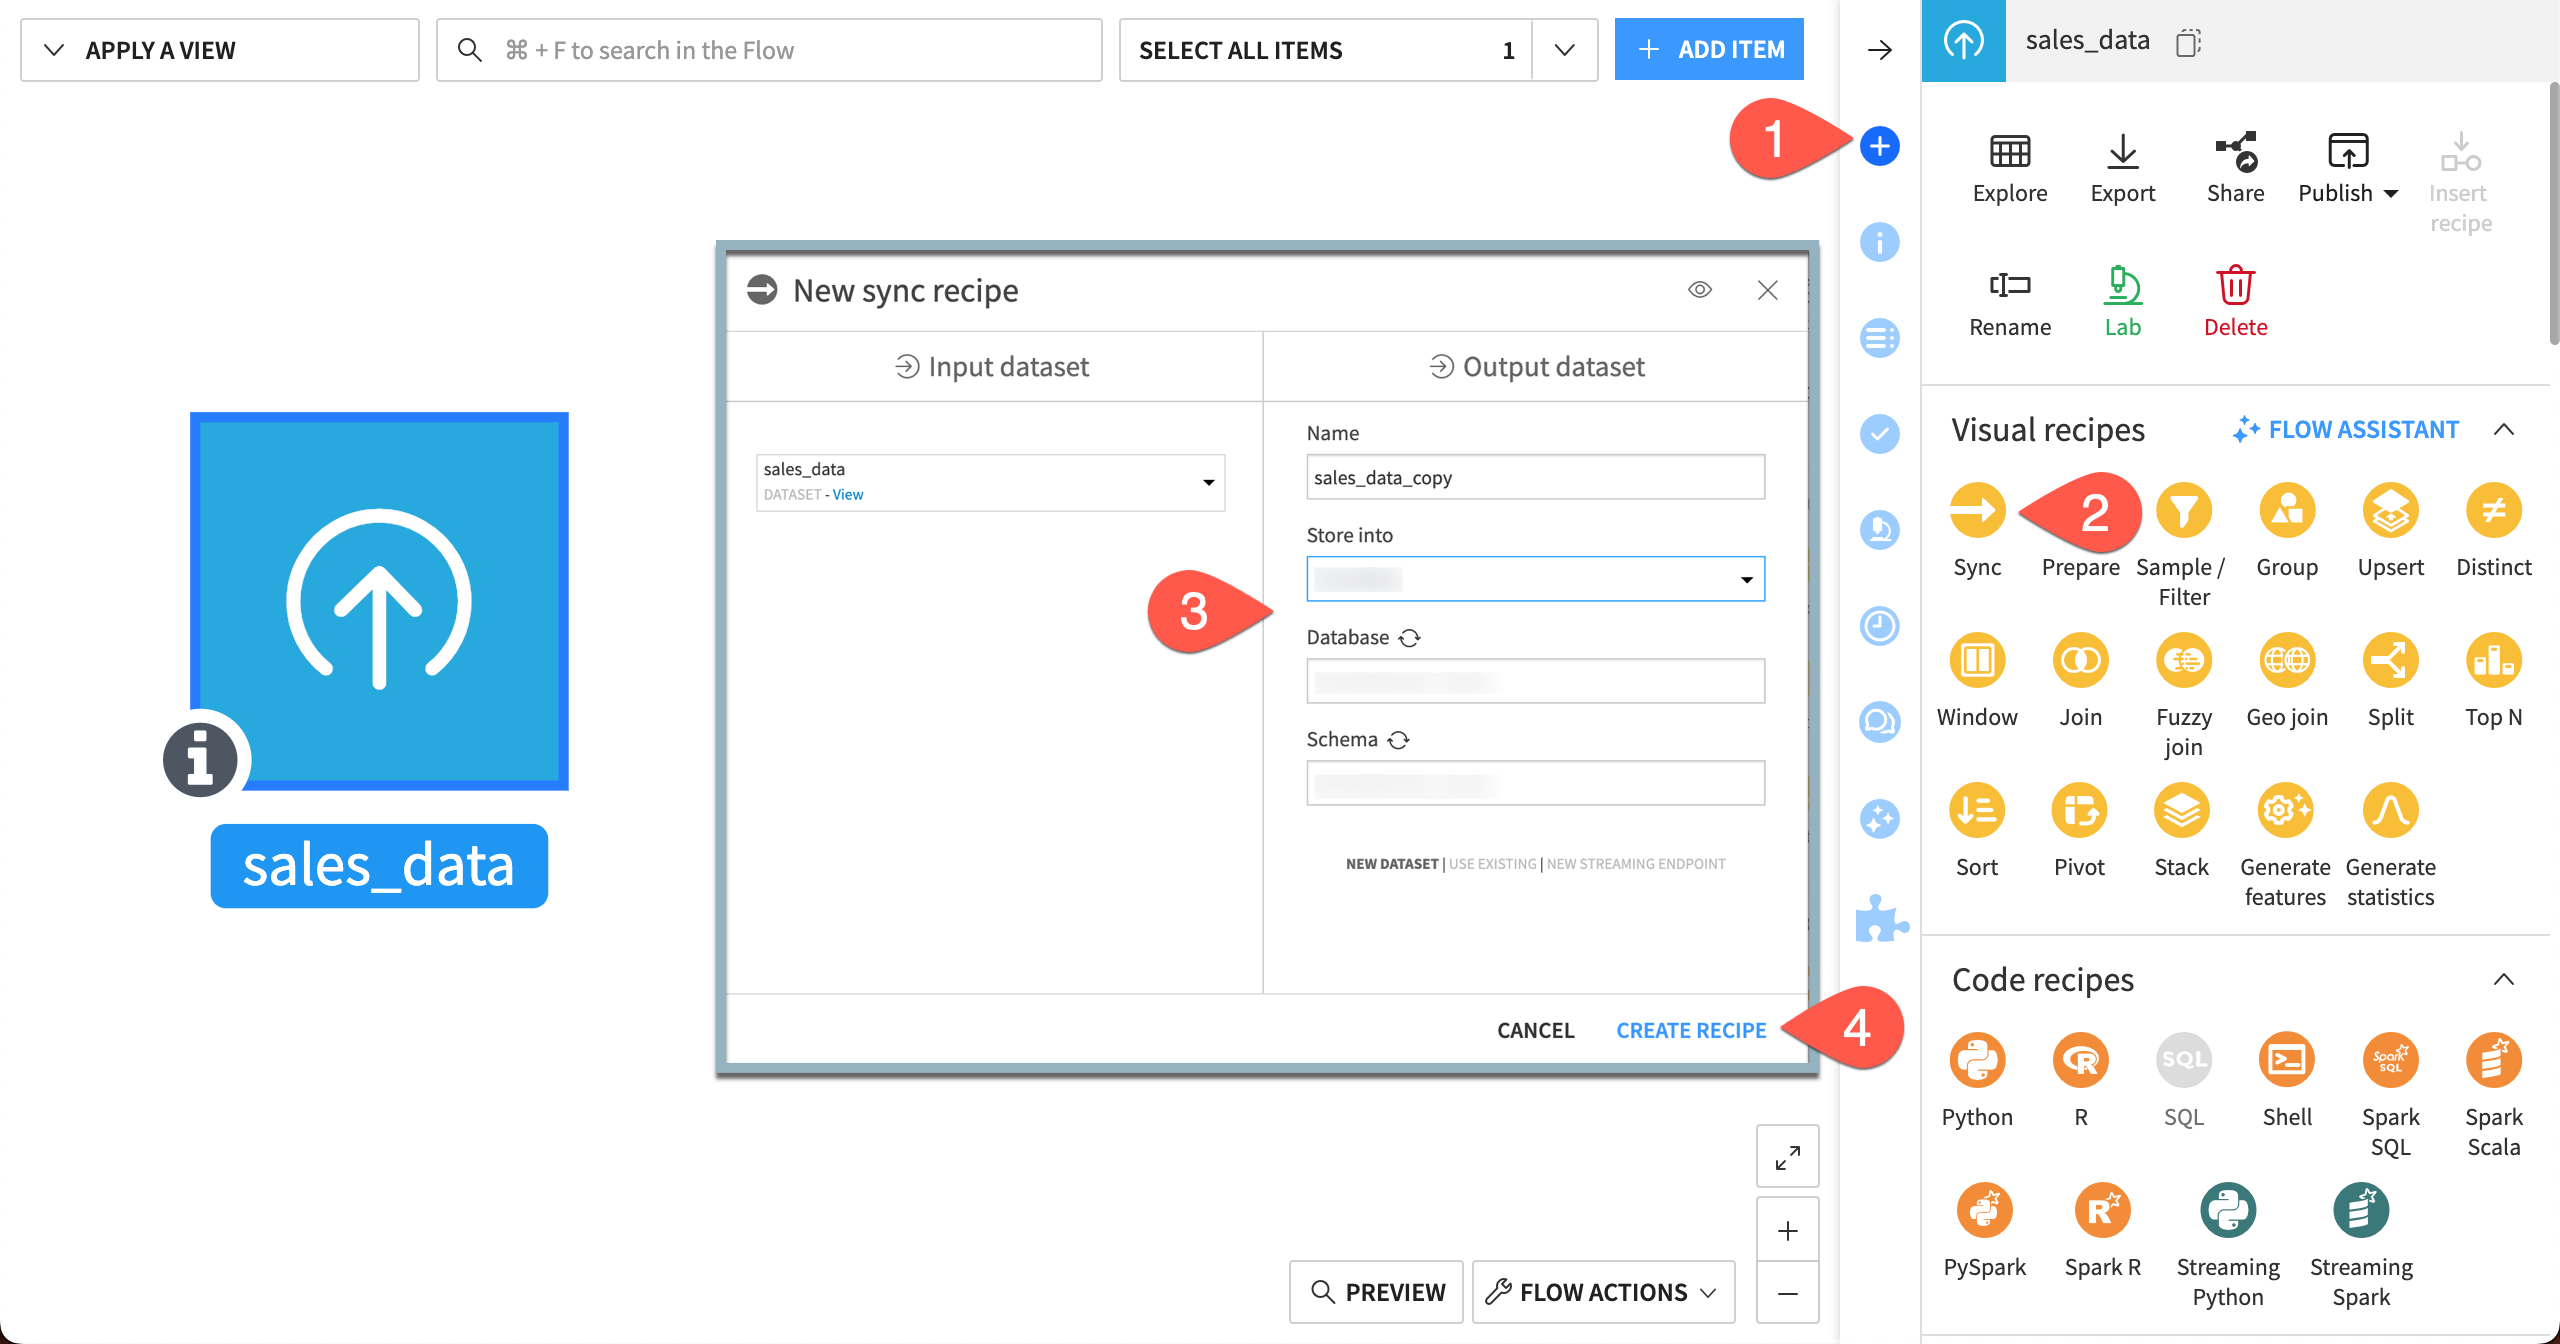Select the NEW STREAMING ENDPOINT tab
The image size is (2560, 1344).
pyautogui.click(x=1636, y=863)
